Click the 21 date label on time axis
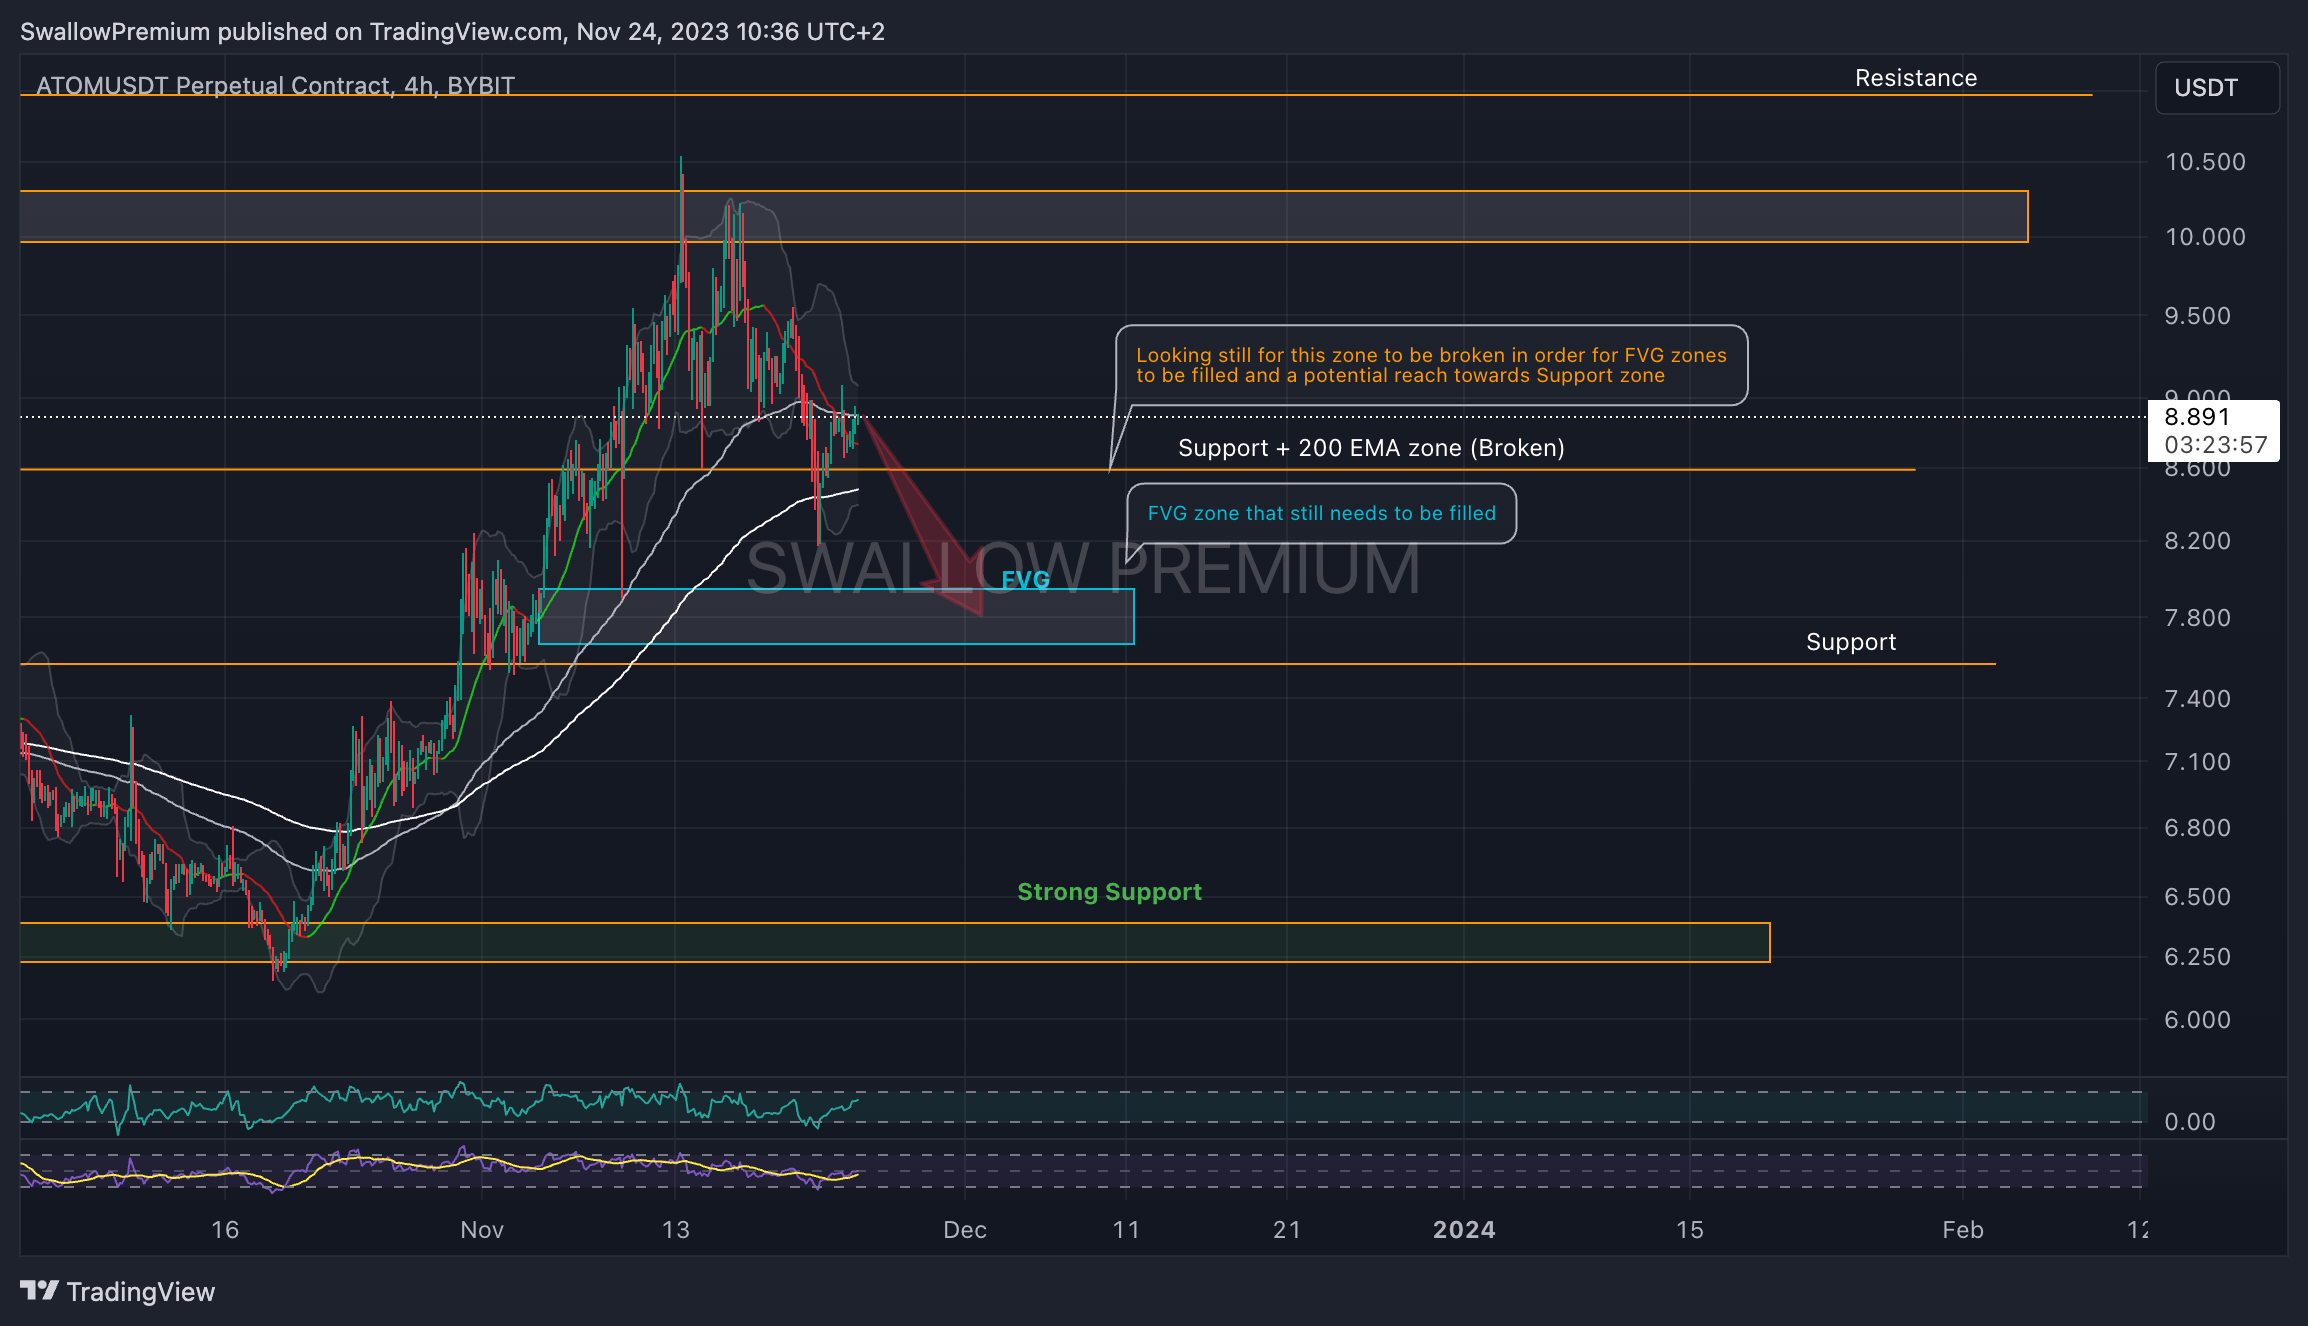This screenshot has width=2308, height=1326. tap(1287, 1230)
